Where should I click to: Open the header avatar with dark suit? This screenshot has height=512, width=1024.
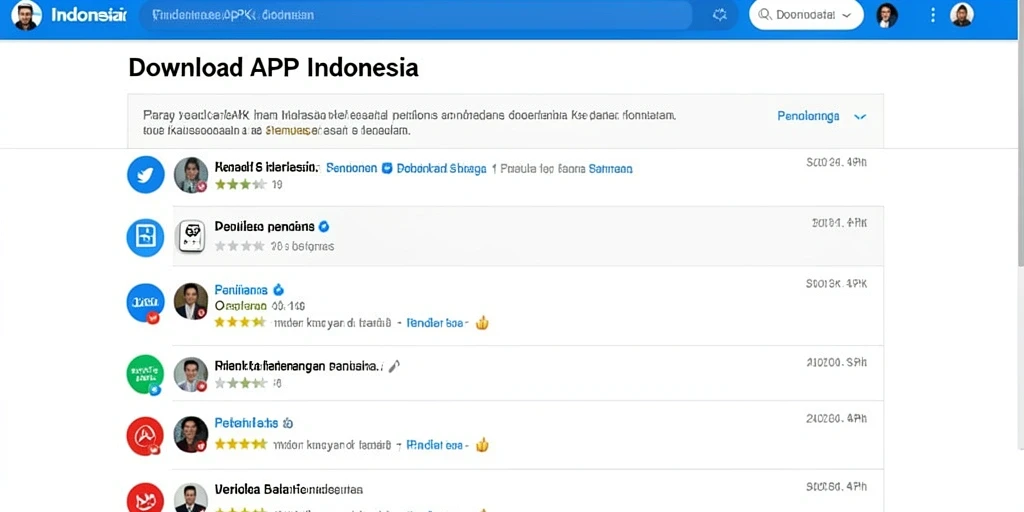coord(886,15)
